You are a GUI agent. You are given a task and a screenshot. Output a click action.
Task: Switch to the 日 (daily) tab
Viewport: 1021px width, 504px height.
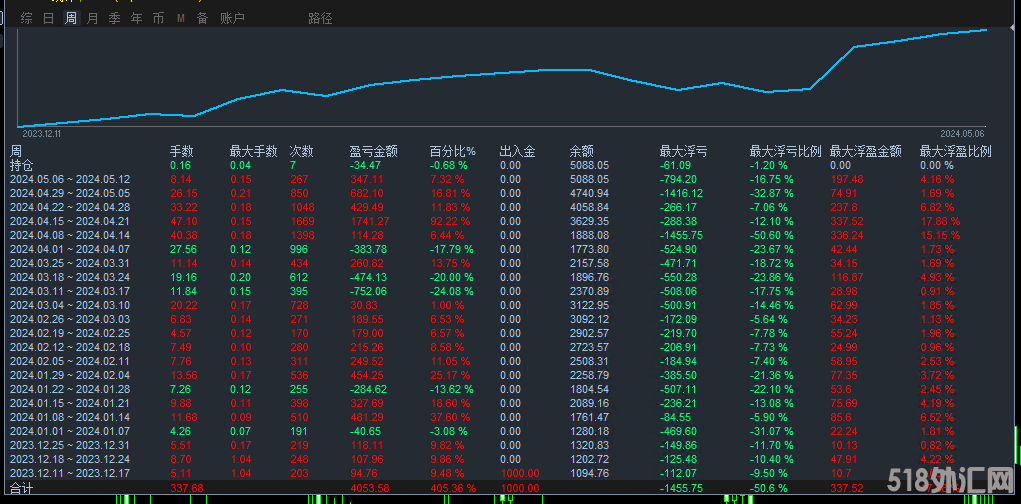point(48,18)
